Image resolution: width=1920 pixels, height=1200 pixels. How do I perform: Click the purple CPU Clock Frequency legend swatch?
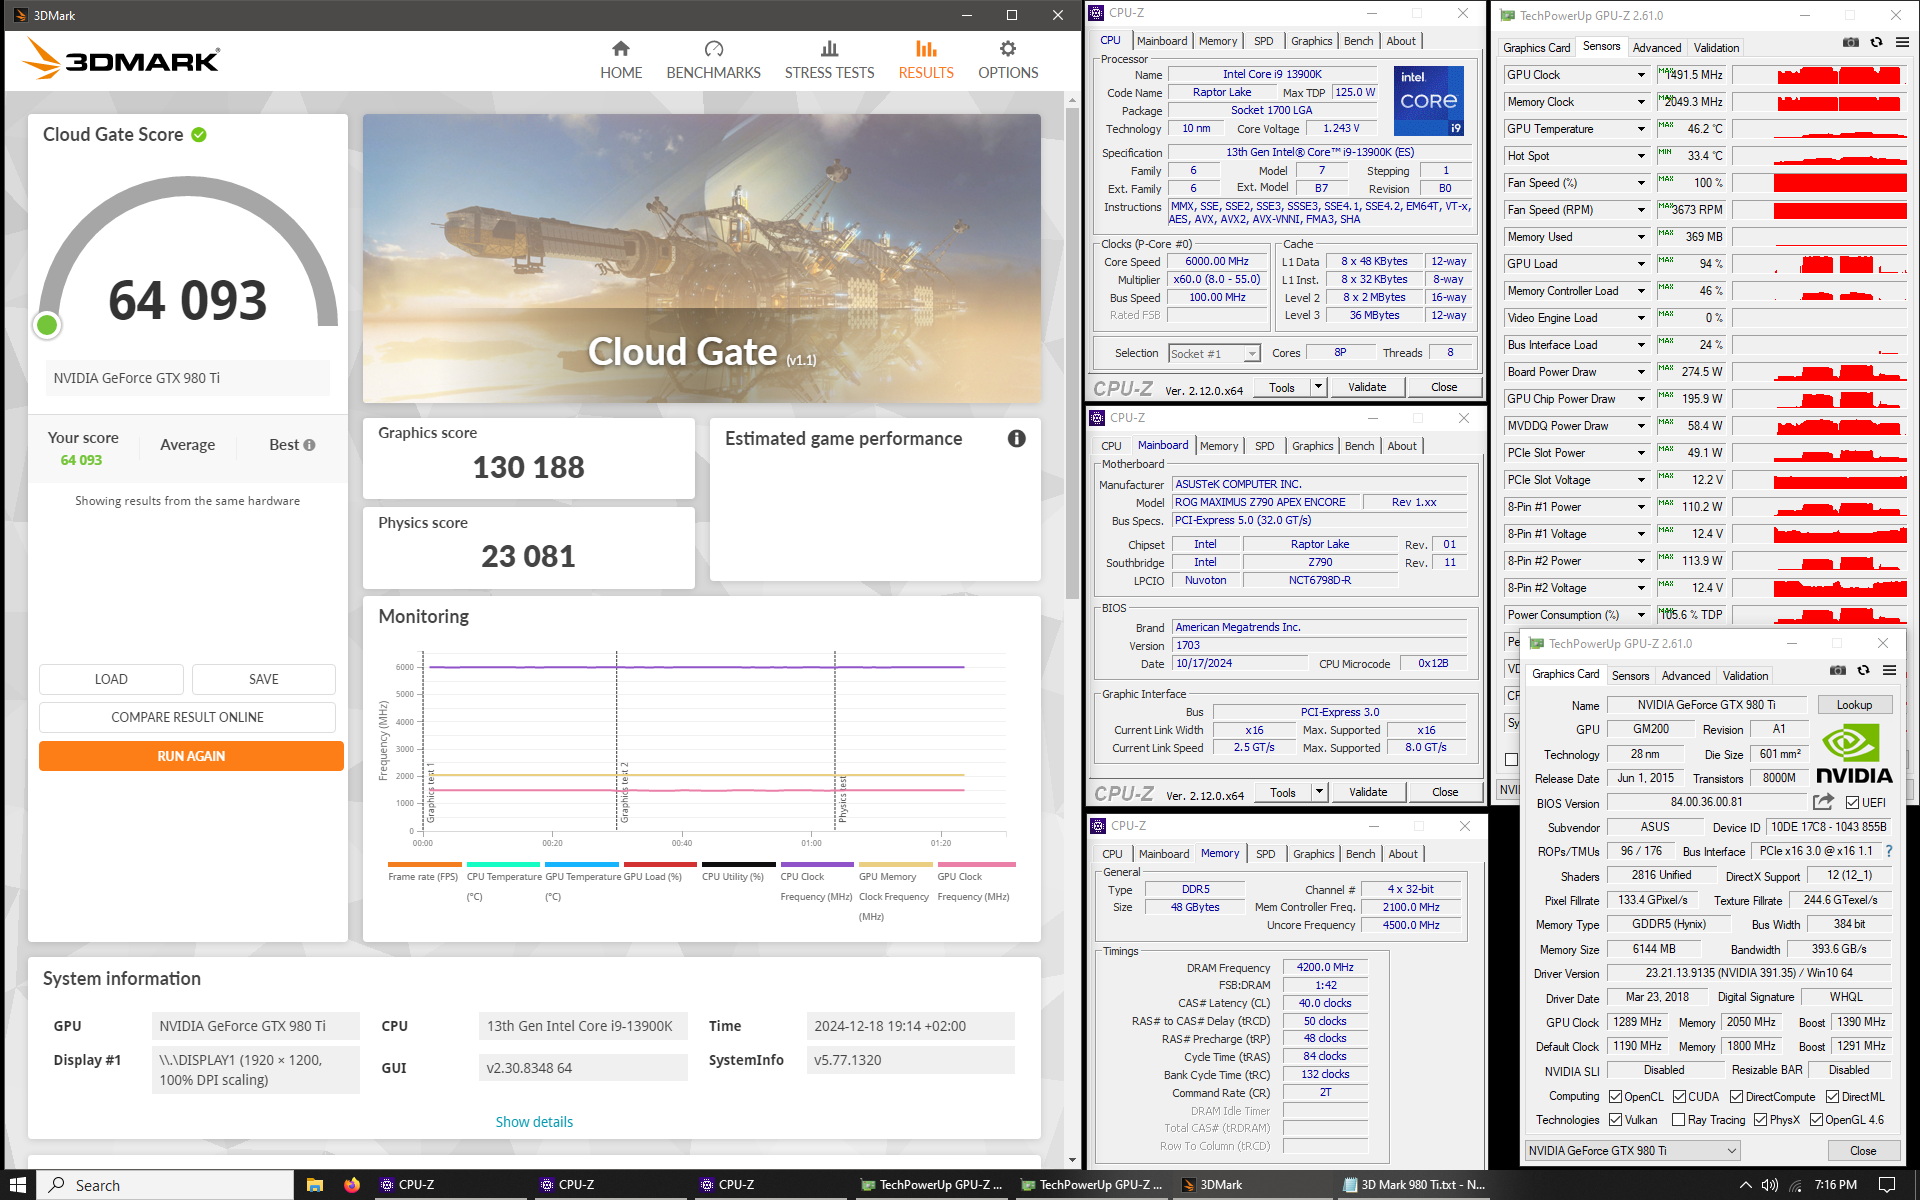click(817, 864)
